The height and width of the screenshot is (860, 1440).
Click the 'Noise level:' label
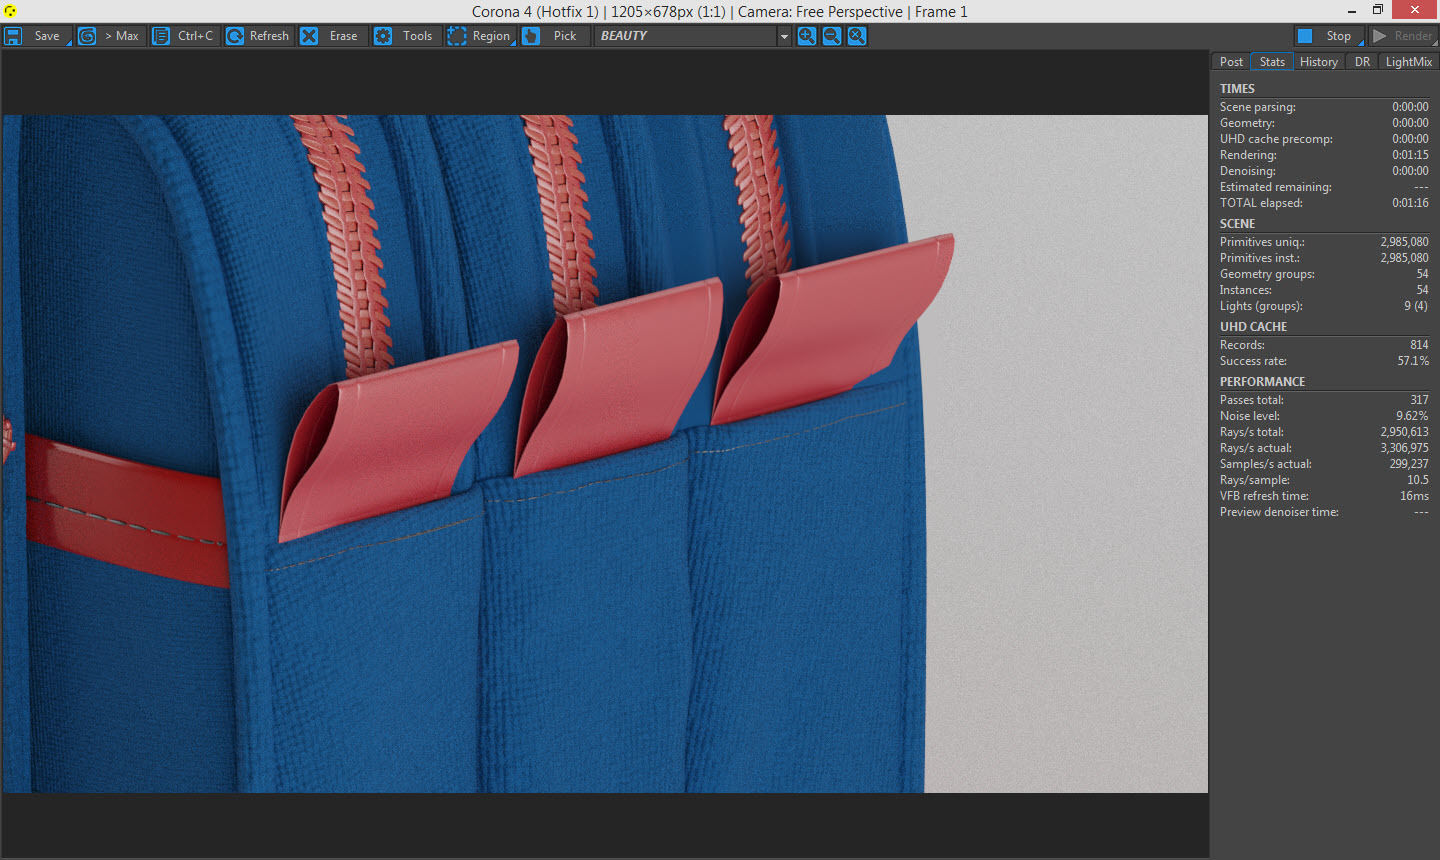[x=1249, y=416]
